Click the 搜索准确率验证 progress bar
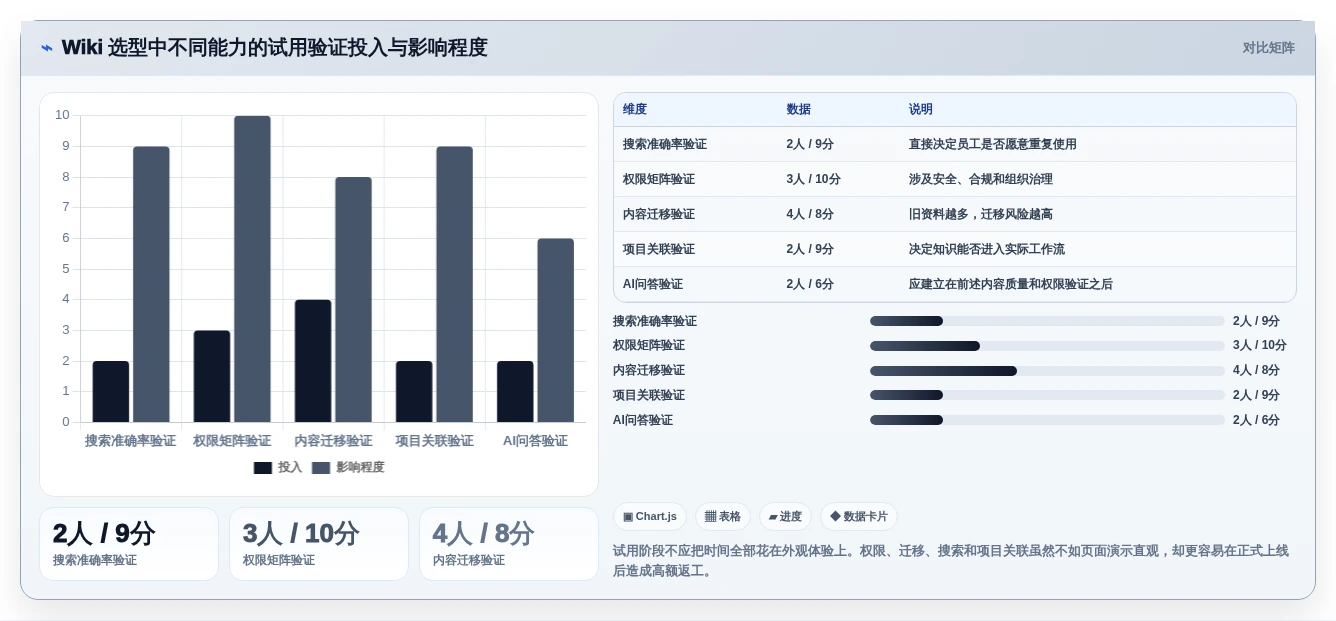Viewport: 1336px width, 621px height. point(1047,321)
